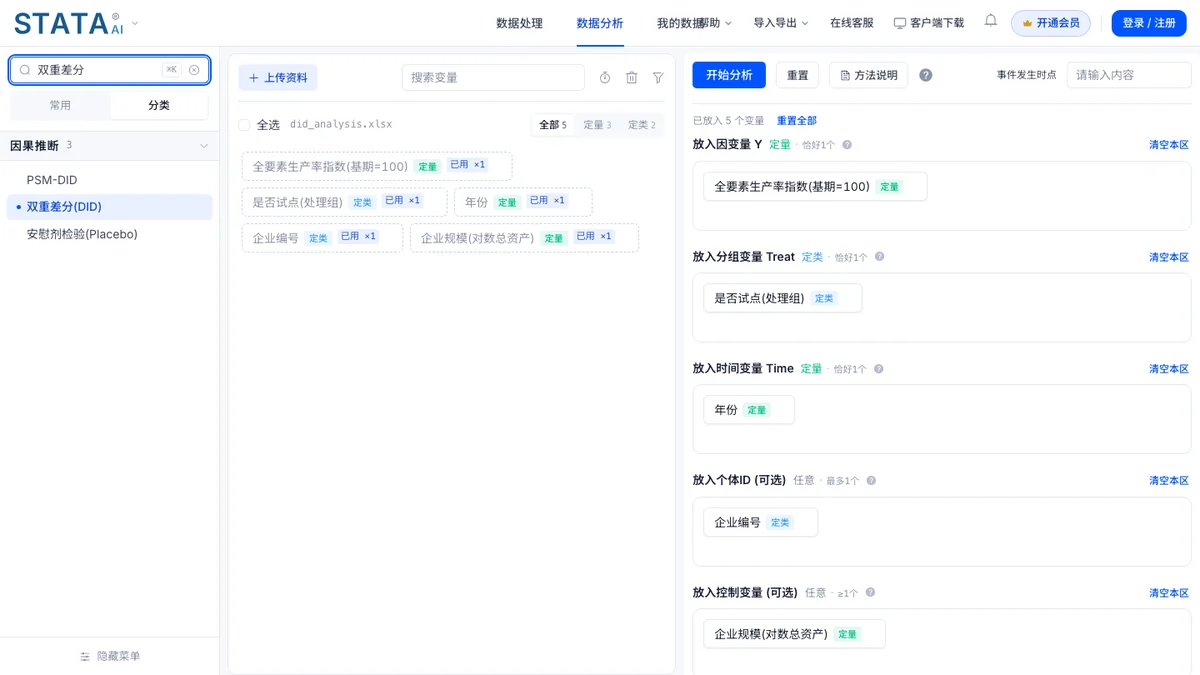The image size is (1200, 675).
Task: Clear the 时间变量 Time zone via 清空本区
Action: coord(1169,369)
